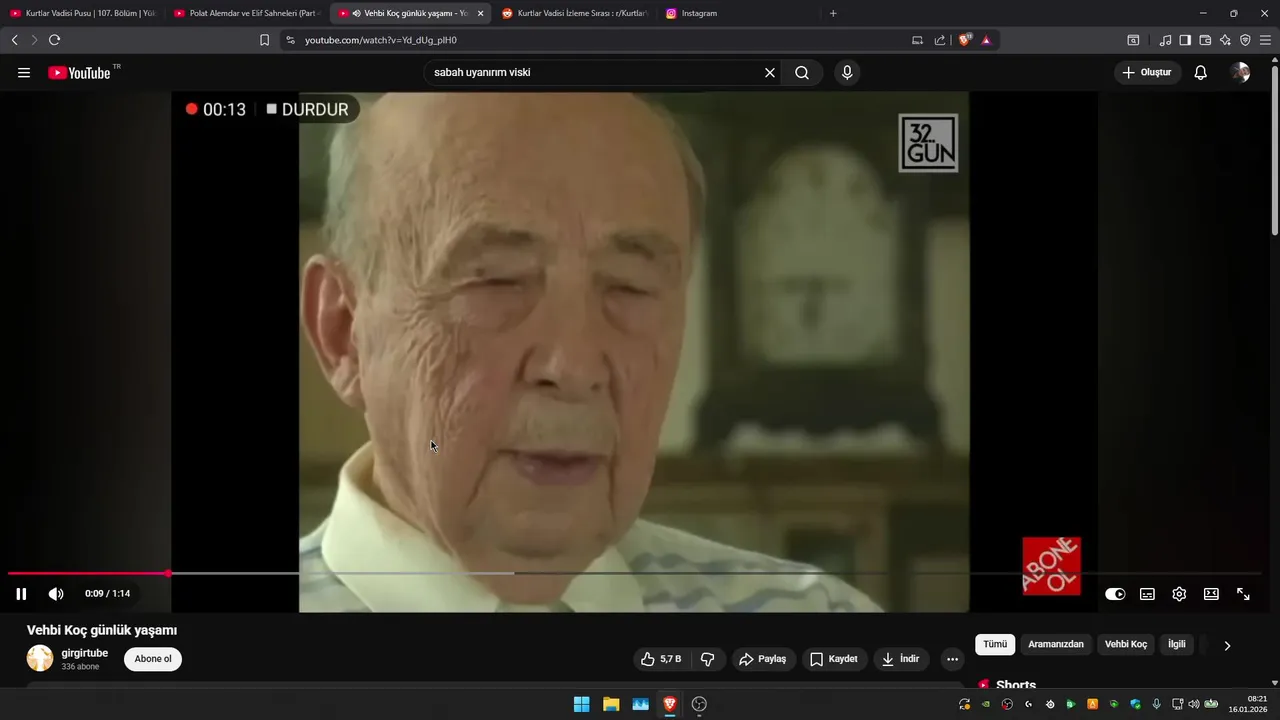The image size is (1280, 720).
Task: Select the Aramanızdan filter chip
Action: click(x=1056, y=645)
